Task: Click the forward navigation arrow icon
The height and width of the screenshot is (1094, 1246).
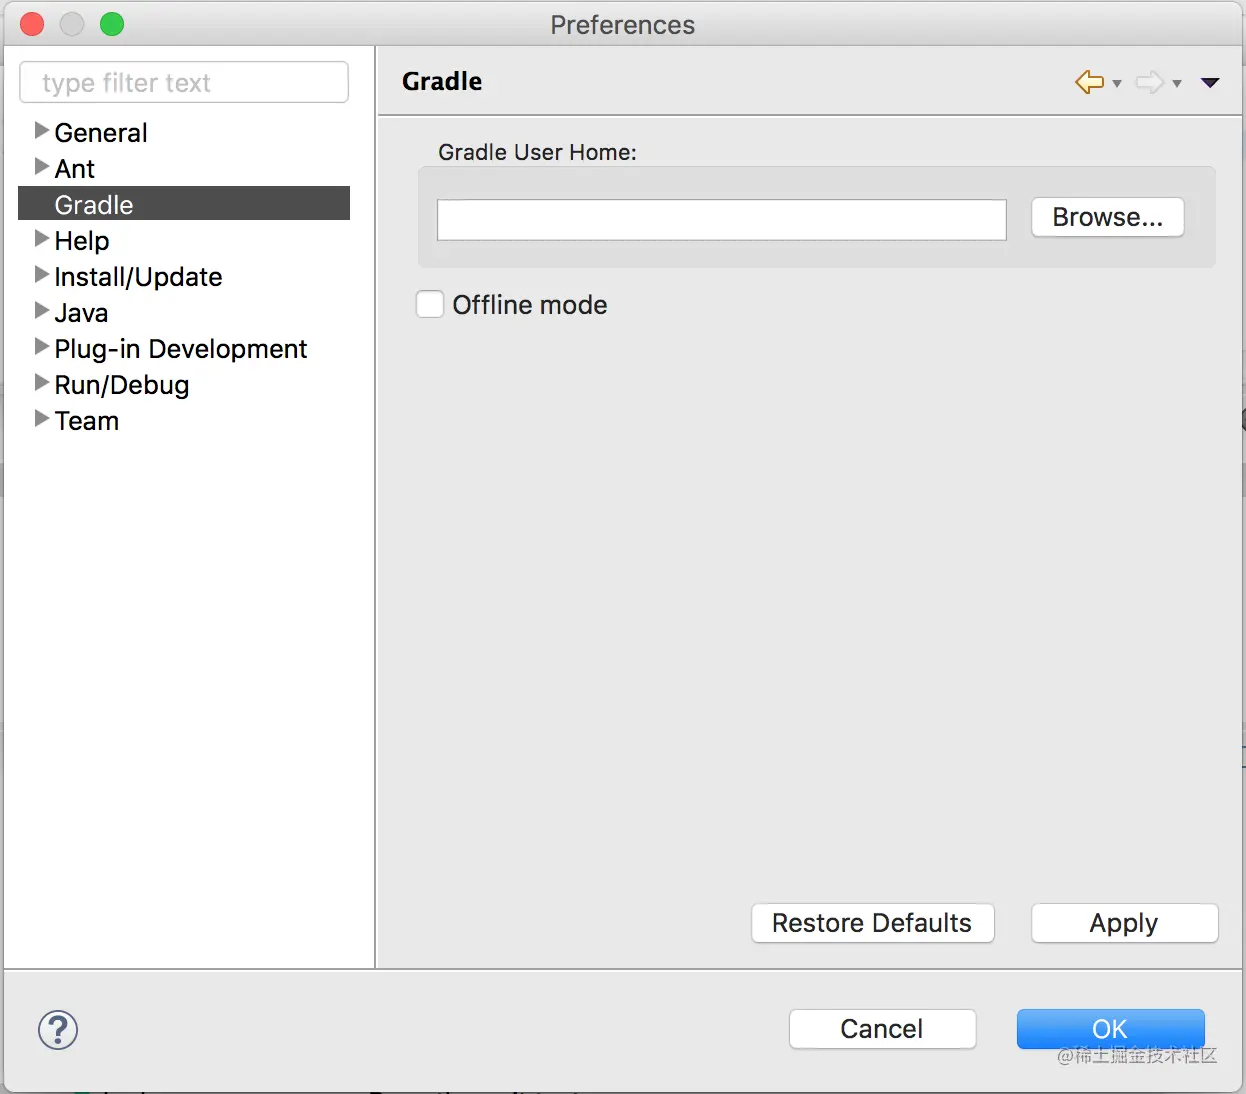Action: tap(1149, 82)
